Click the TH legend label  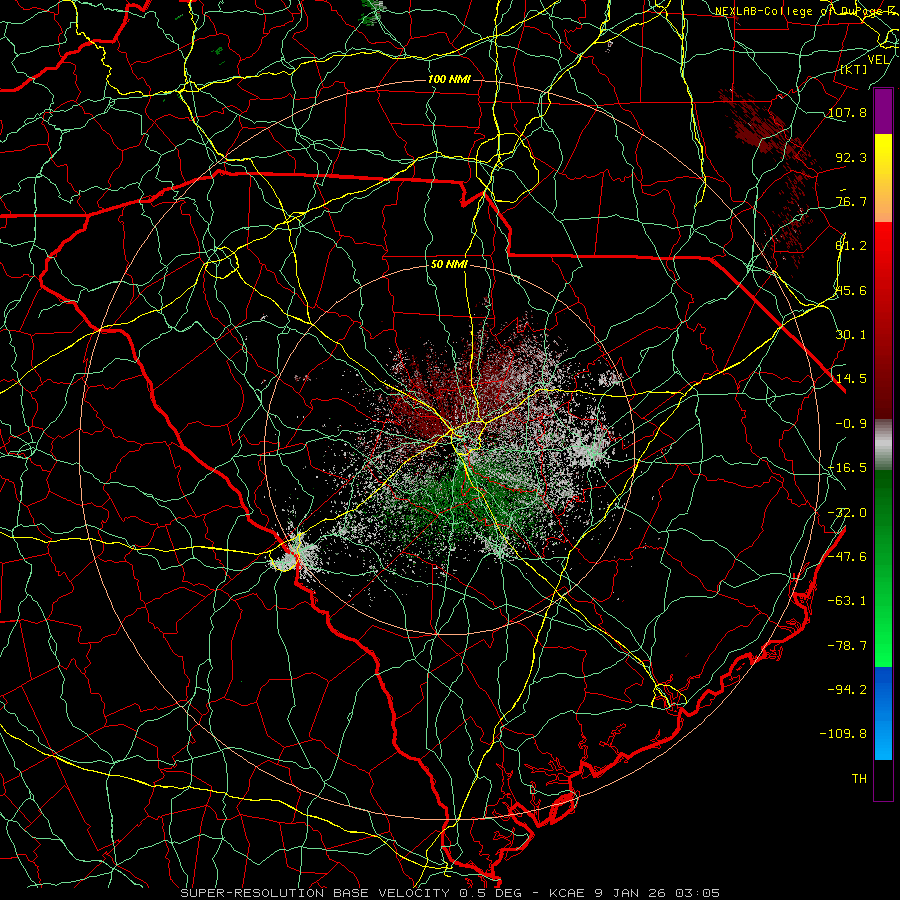859,779
